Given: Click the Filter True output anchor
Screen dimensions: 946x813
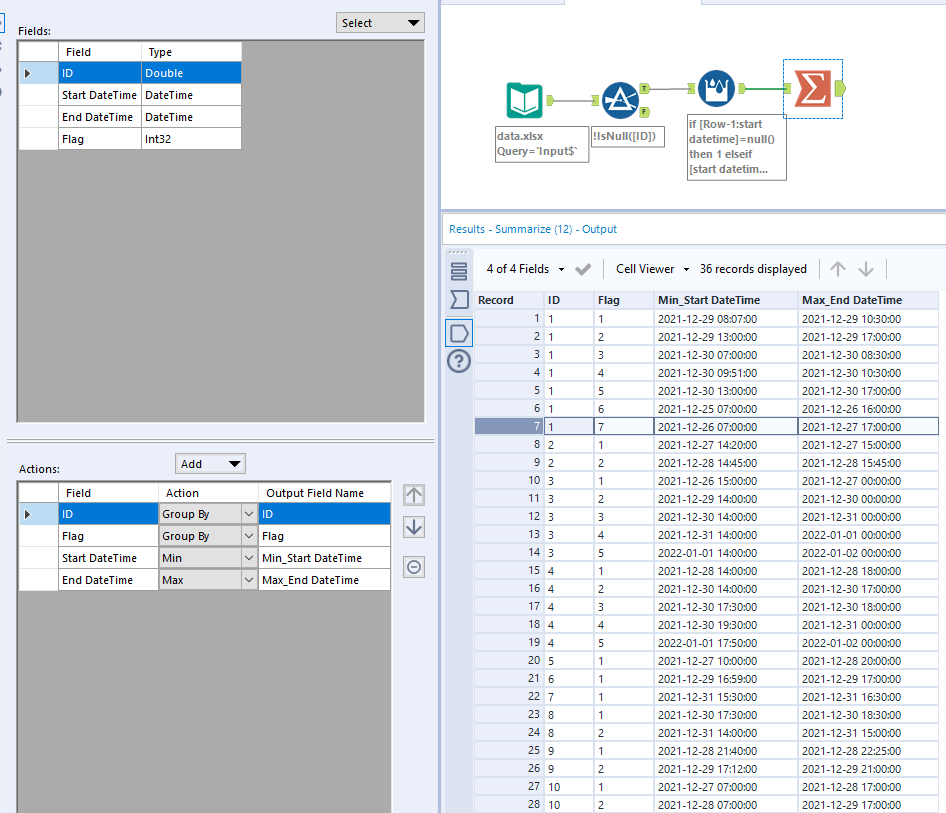Looking at the screenshot, I should pyautogui.click(x=644, y=89).
